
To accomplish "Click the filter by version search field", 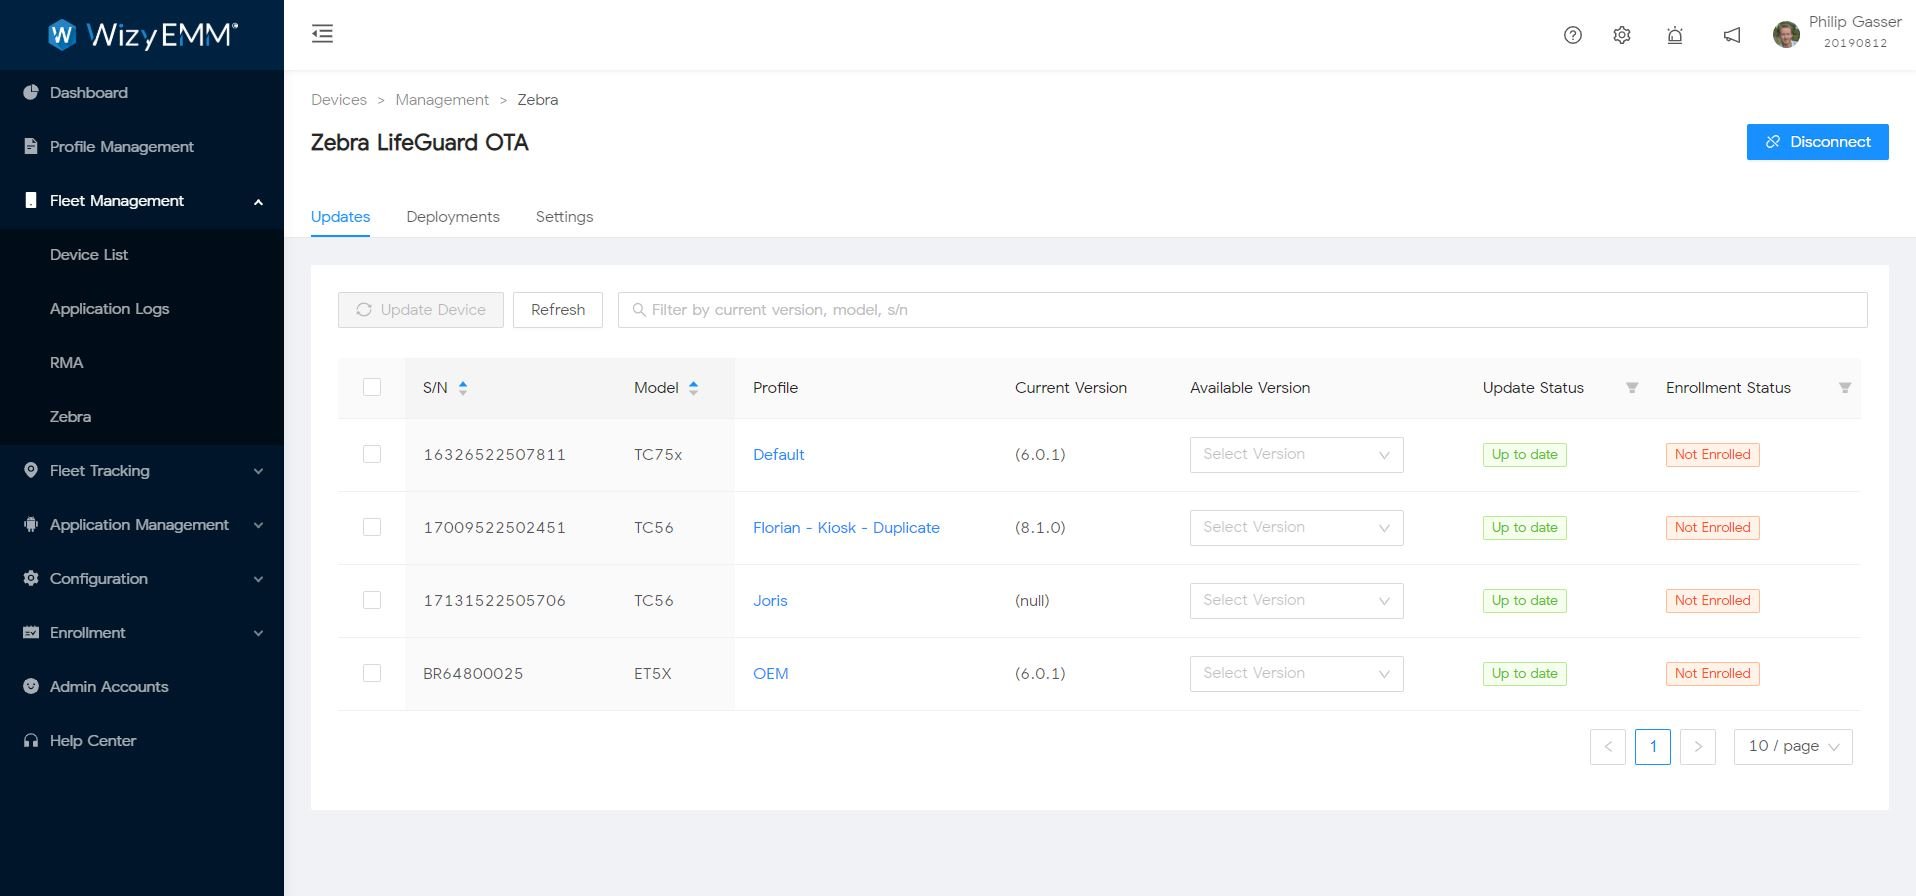I will point(1242,310).
